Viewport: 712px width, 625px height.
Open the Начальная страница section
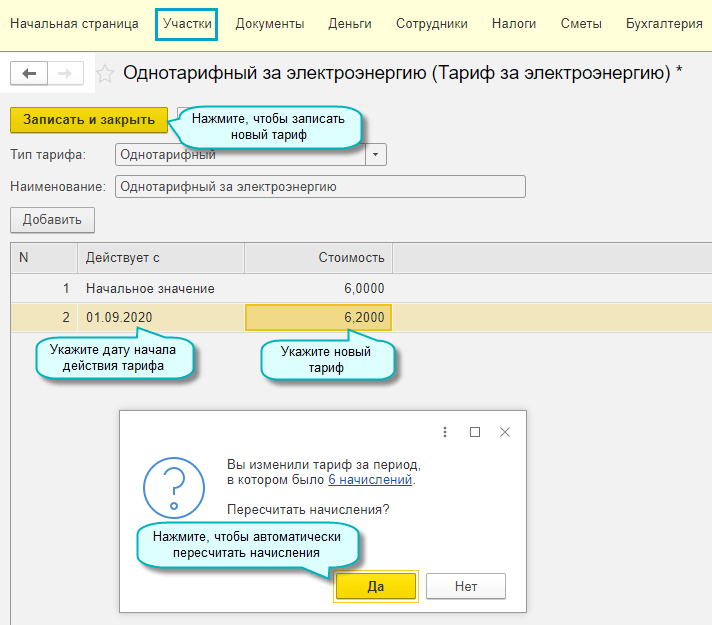point(74,24)
